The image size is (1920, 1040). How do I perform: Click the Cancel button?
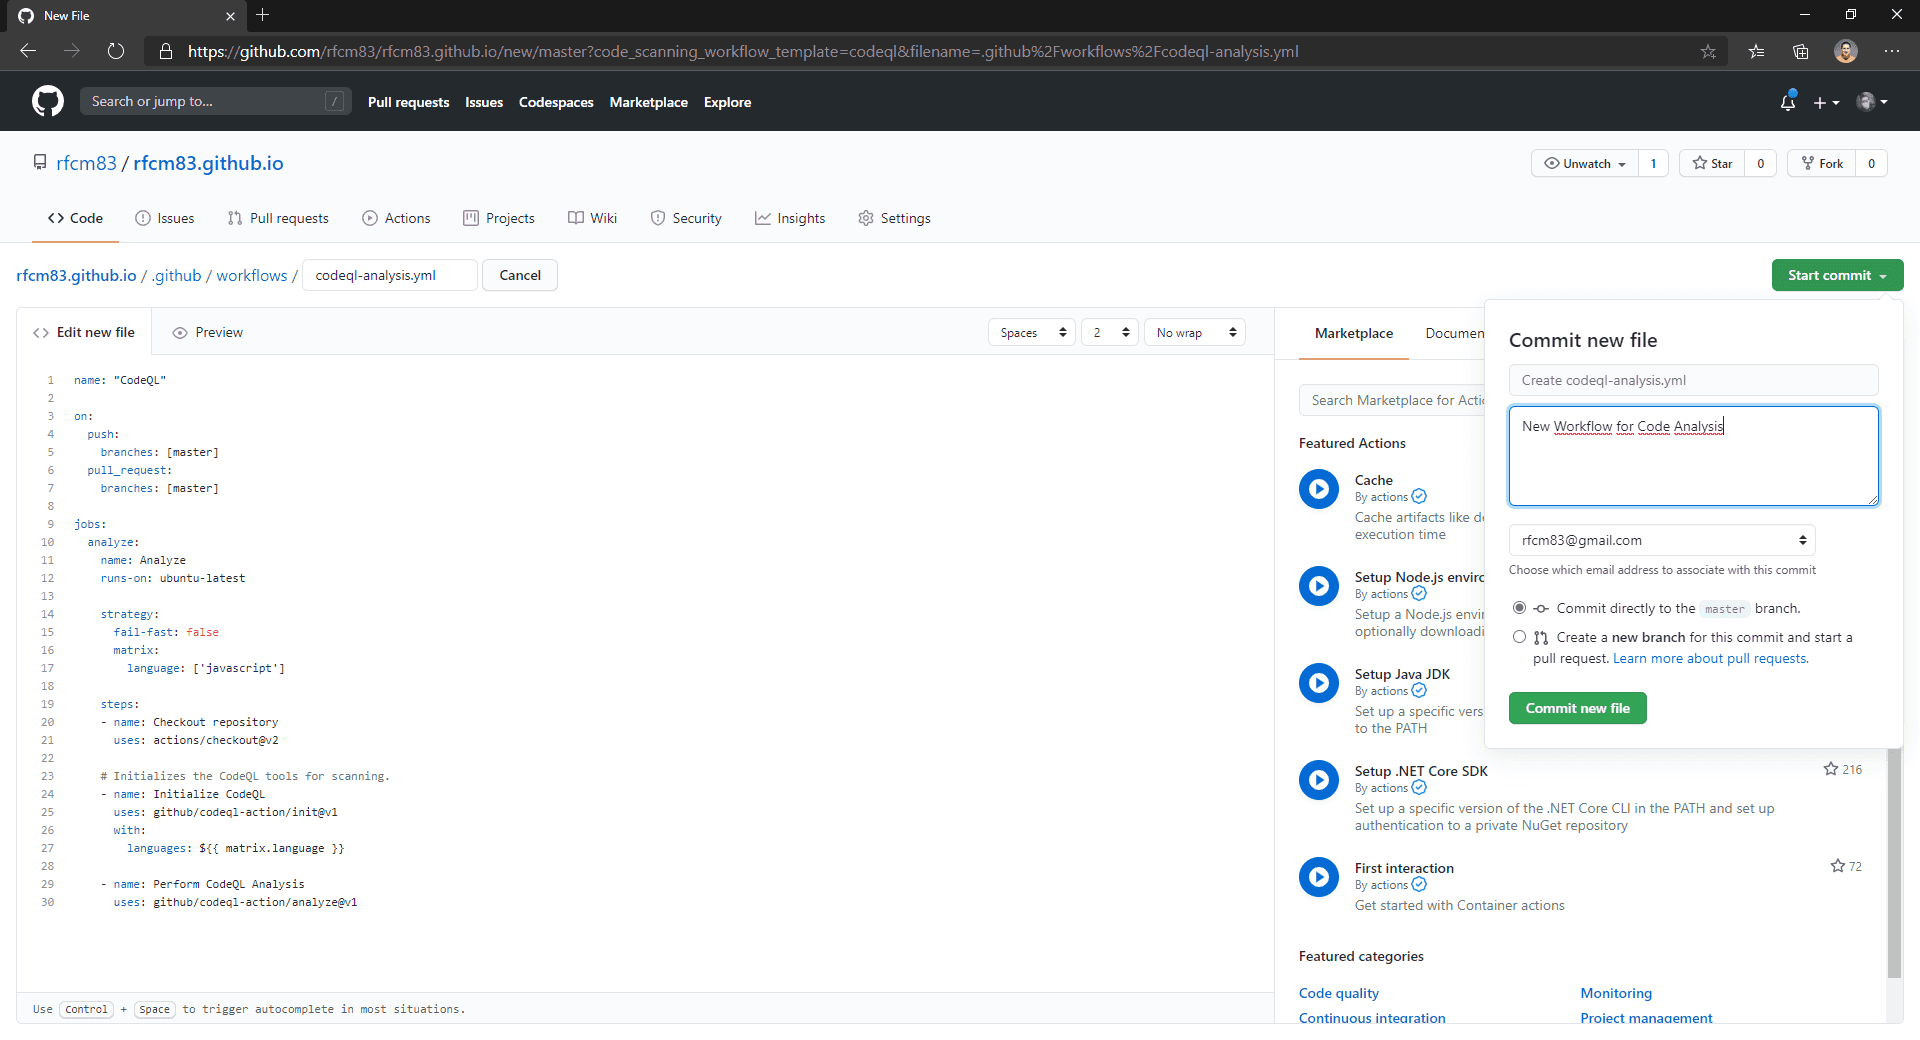520,275
